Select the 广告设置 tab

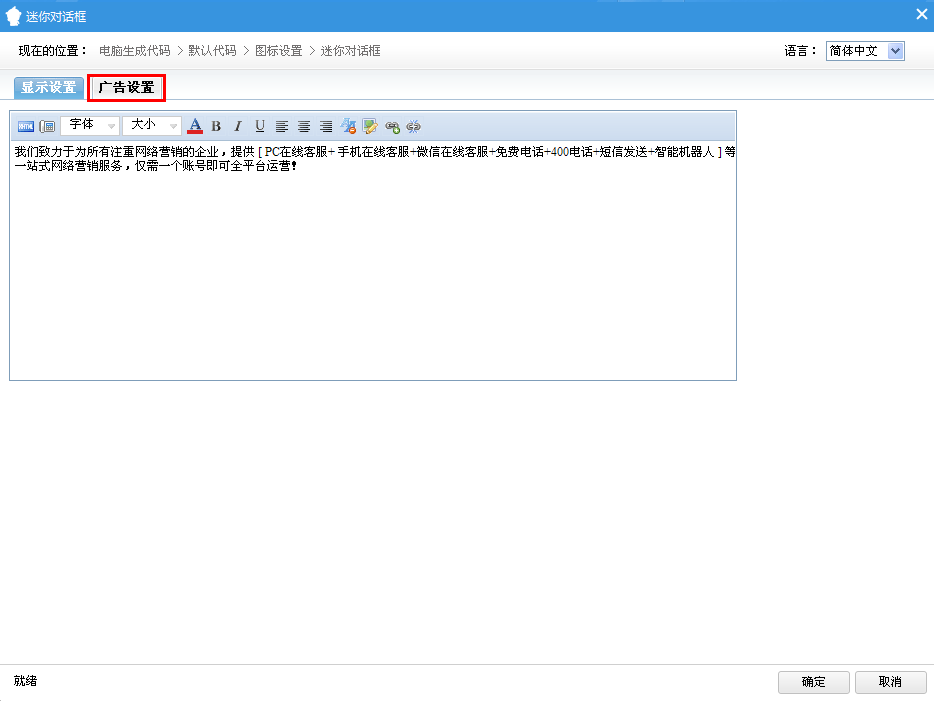click(x=127, y=88)
